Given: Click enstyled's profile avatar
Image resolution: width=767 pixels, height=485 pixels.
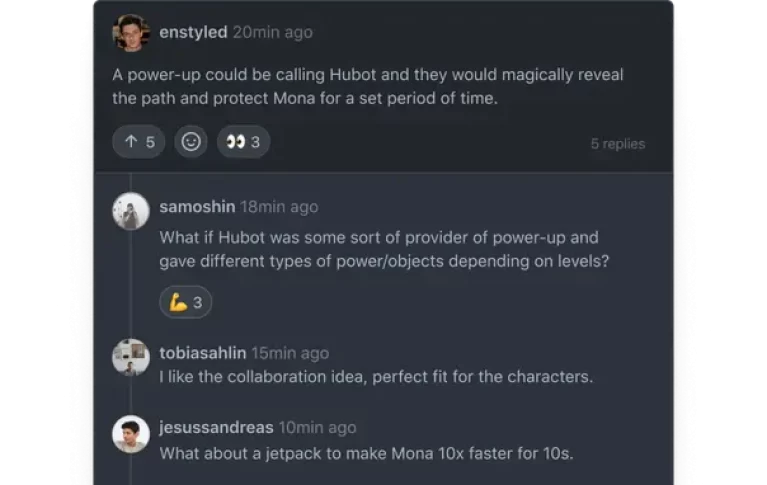Looking at the screenshot, I should tap(131, 32).
